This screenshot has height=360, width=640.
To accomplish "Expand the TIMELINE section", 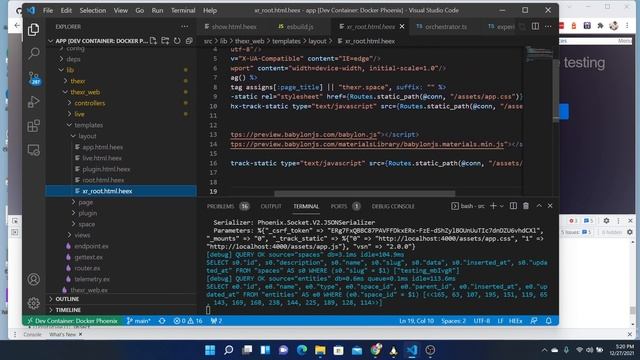I will coord(68,310).
